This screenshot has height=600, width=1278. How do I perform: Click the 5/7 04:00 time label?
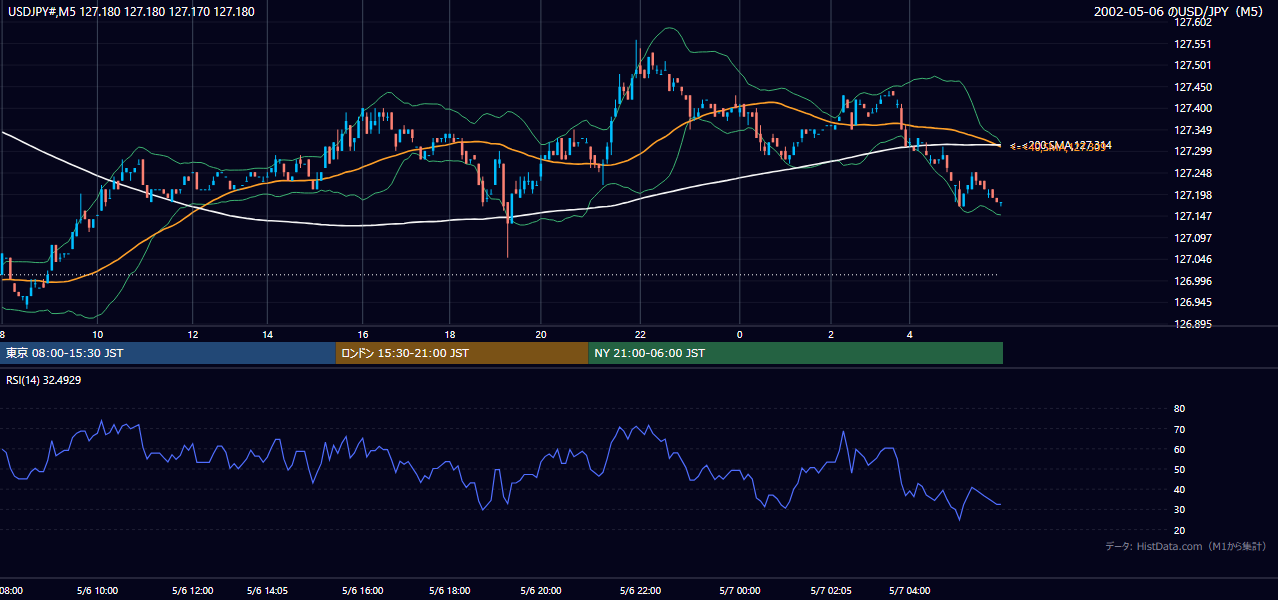(x=911, y=590)
